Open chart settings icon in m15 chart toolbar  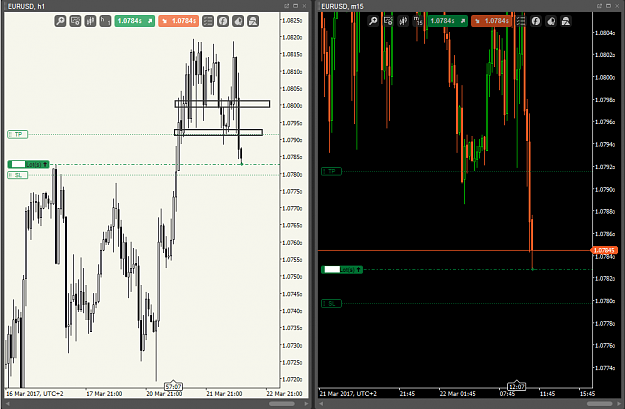[x=388, y=21]
